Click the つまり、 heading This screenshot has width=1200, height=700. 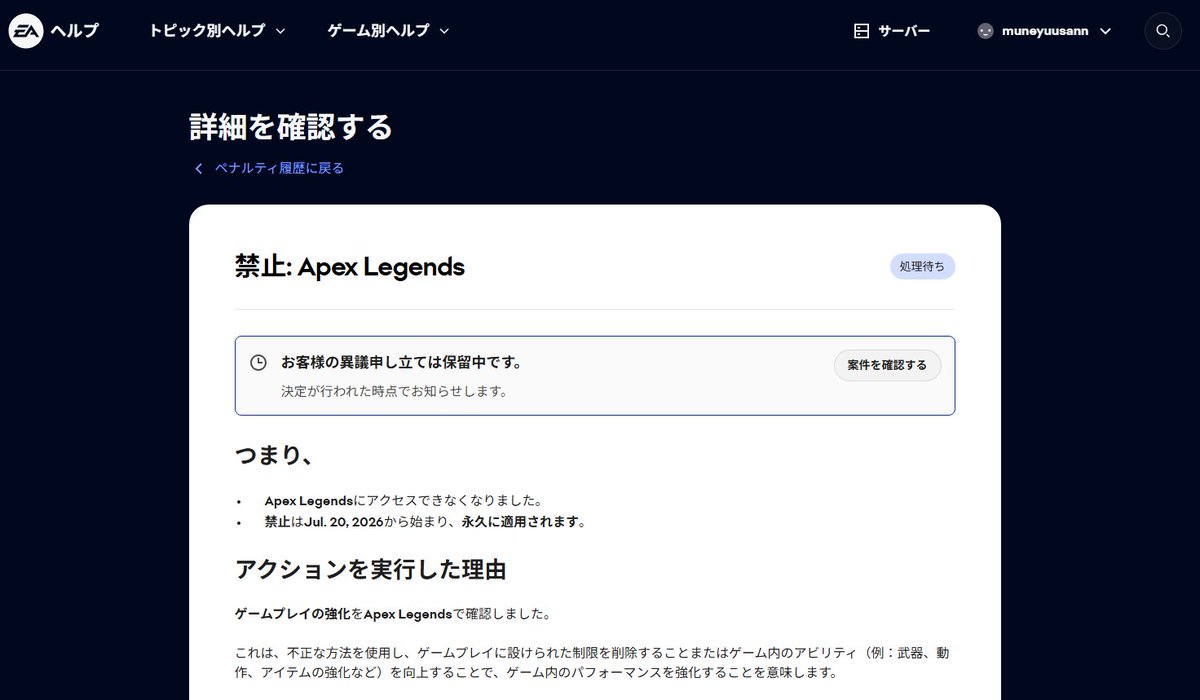pyautogui.click(x=276, y=456)
